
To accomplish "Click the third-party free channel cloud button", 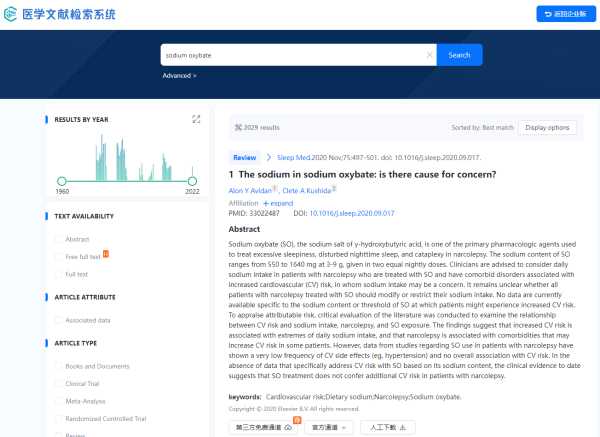I will (x=263, y=427).
